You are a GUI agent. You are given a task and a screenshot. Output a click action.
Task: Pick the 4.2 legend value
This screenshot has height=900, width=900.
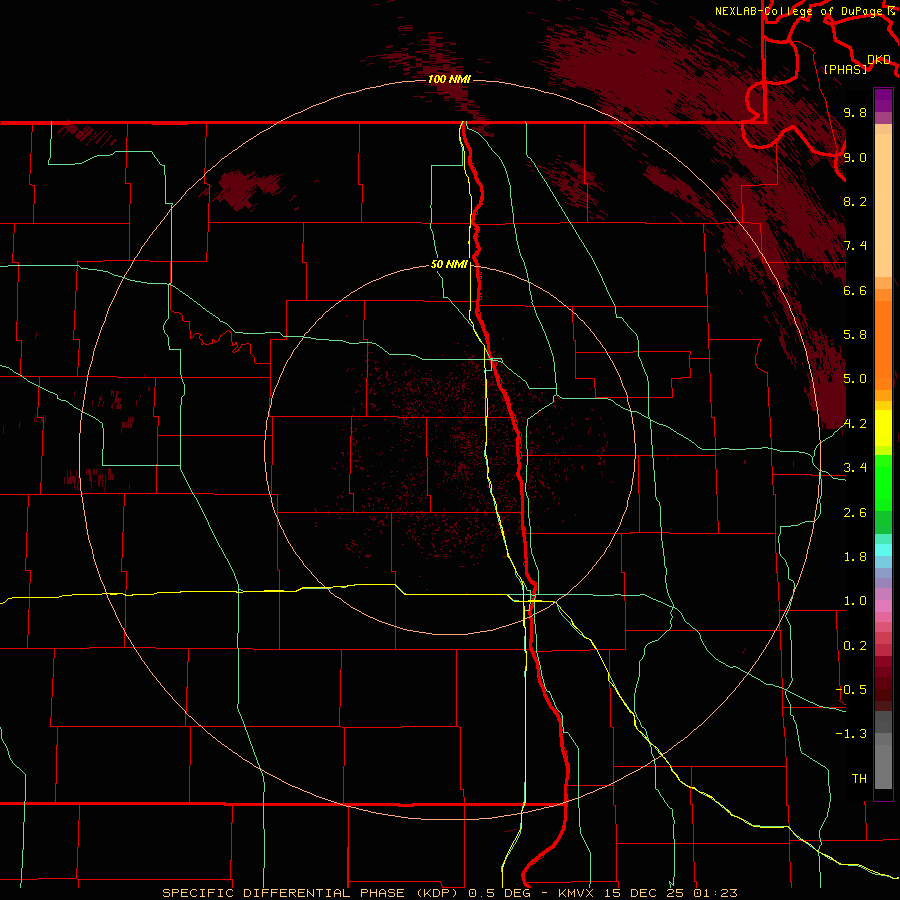tap(855, 424)
